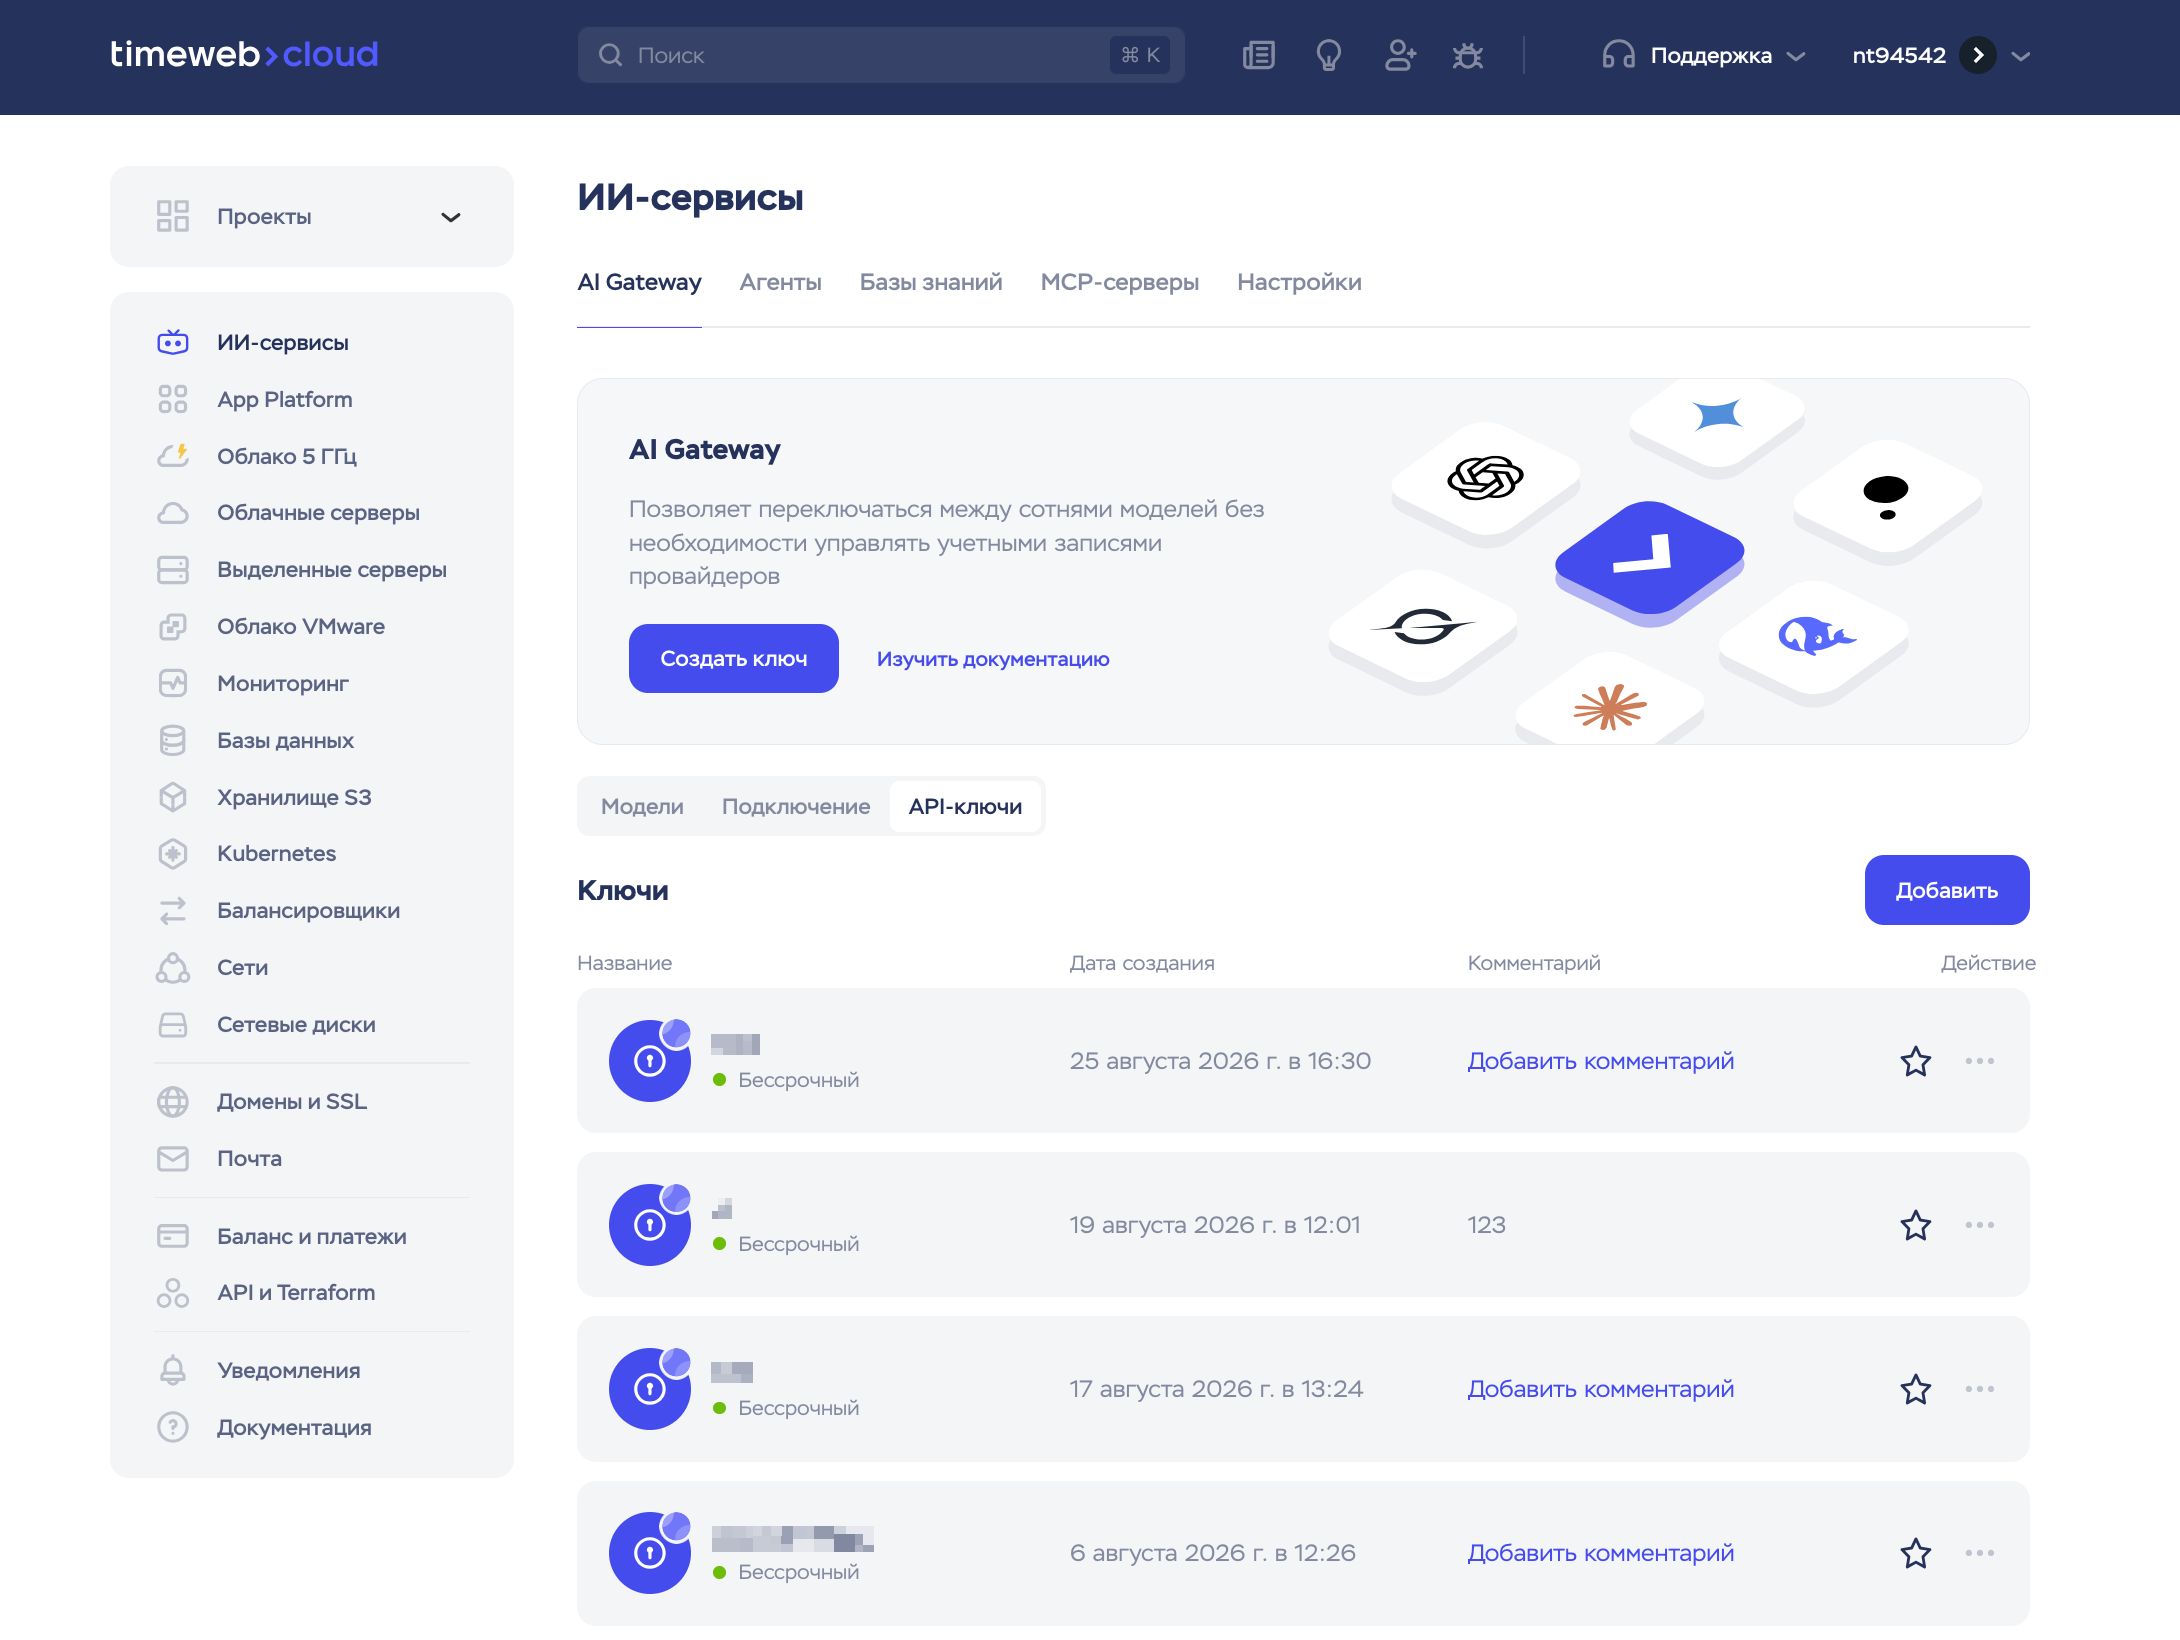
Task: Select the Модели sub-tab
Action: point(642,806)
